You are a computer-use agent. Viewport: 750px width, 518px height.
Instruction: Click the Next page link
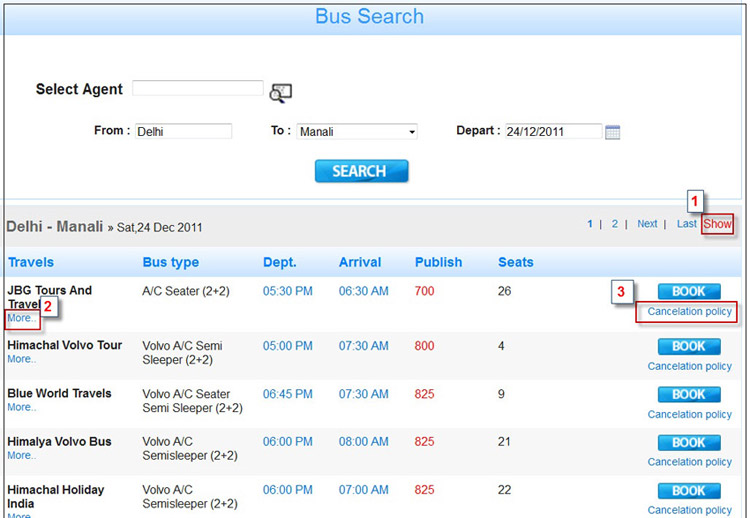[648, 224]
